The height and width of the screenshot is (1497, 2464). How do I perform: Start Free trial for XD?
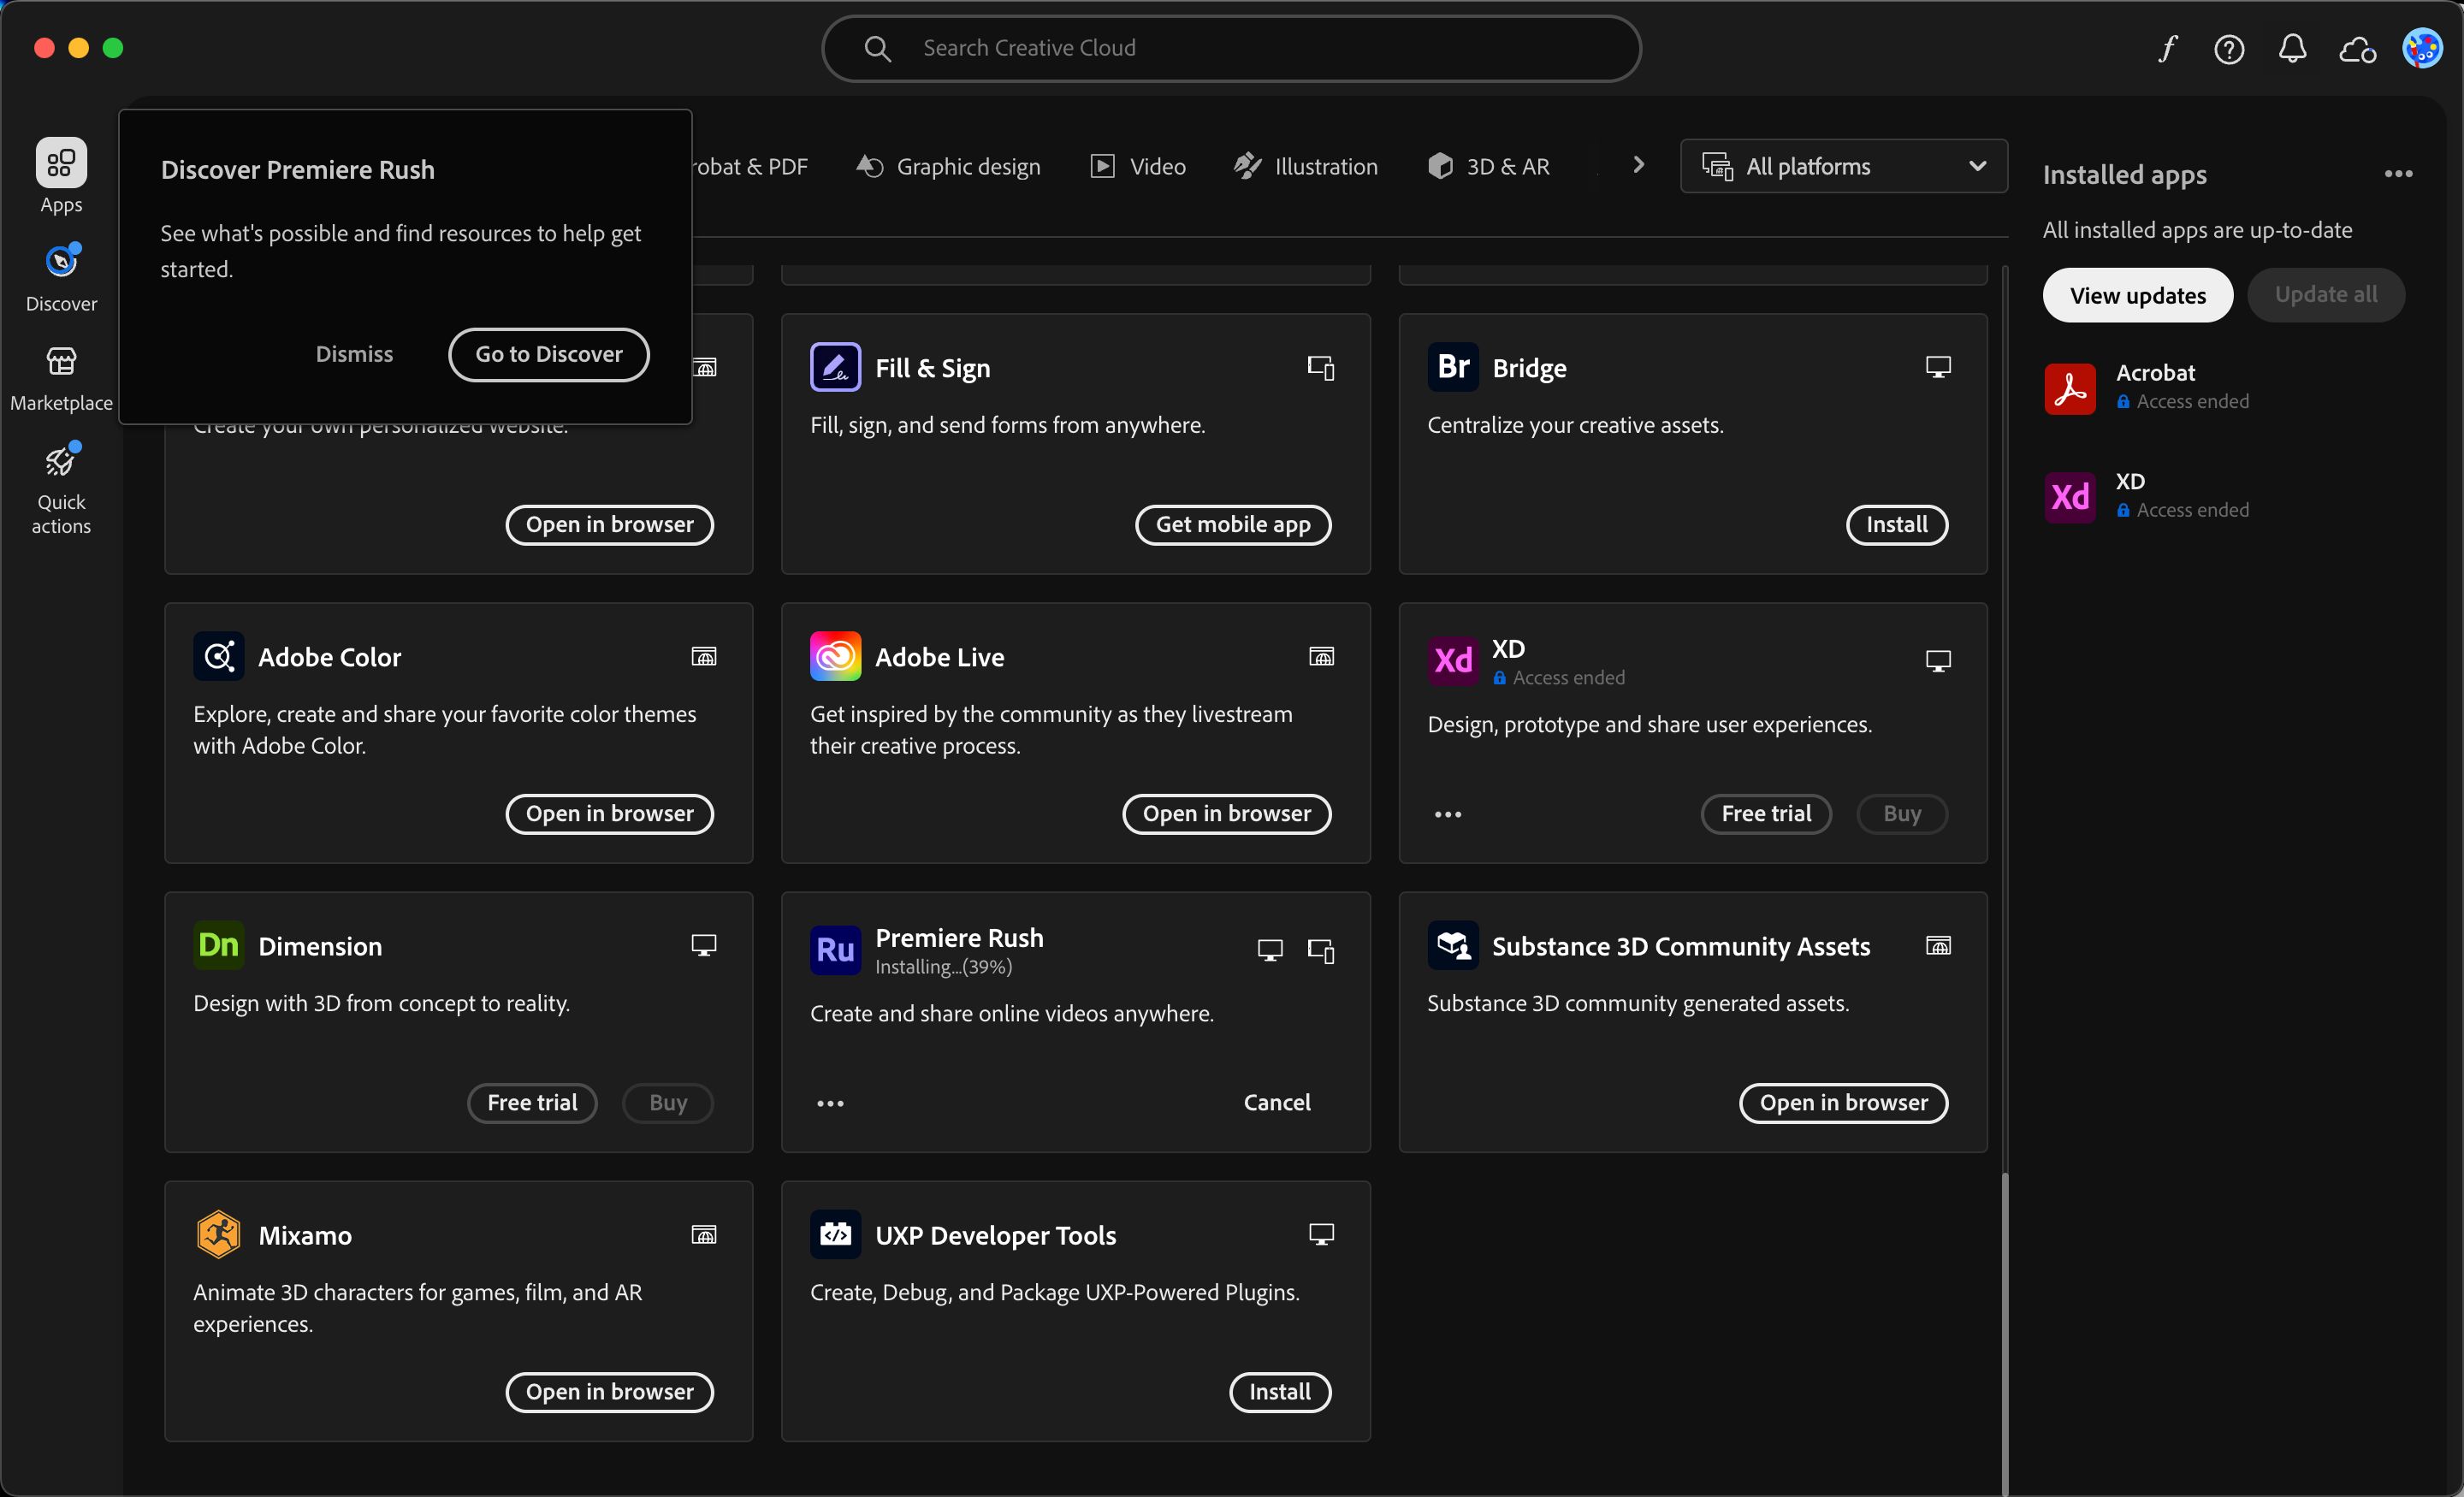1766,813
